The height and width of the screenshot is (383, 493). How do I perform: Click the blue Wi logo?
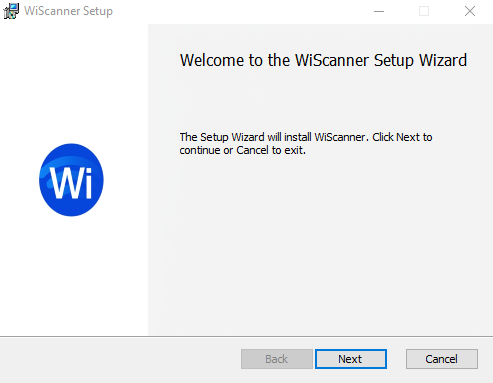coord(71,180)
